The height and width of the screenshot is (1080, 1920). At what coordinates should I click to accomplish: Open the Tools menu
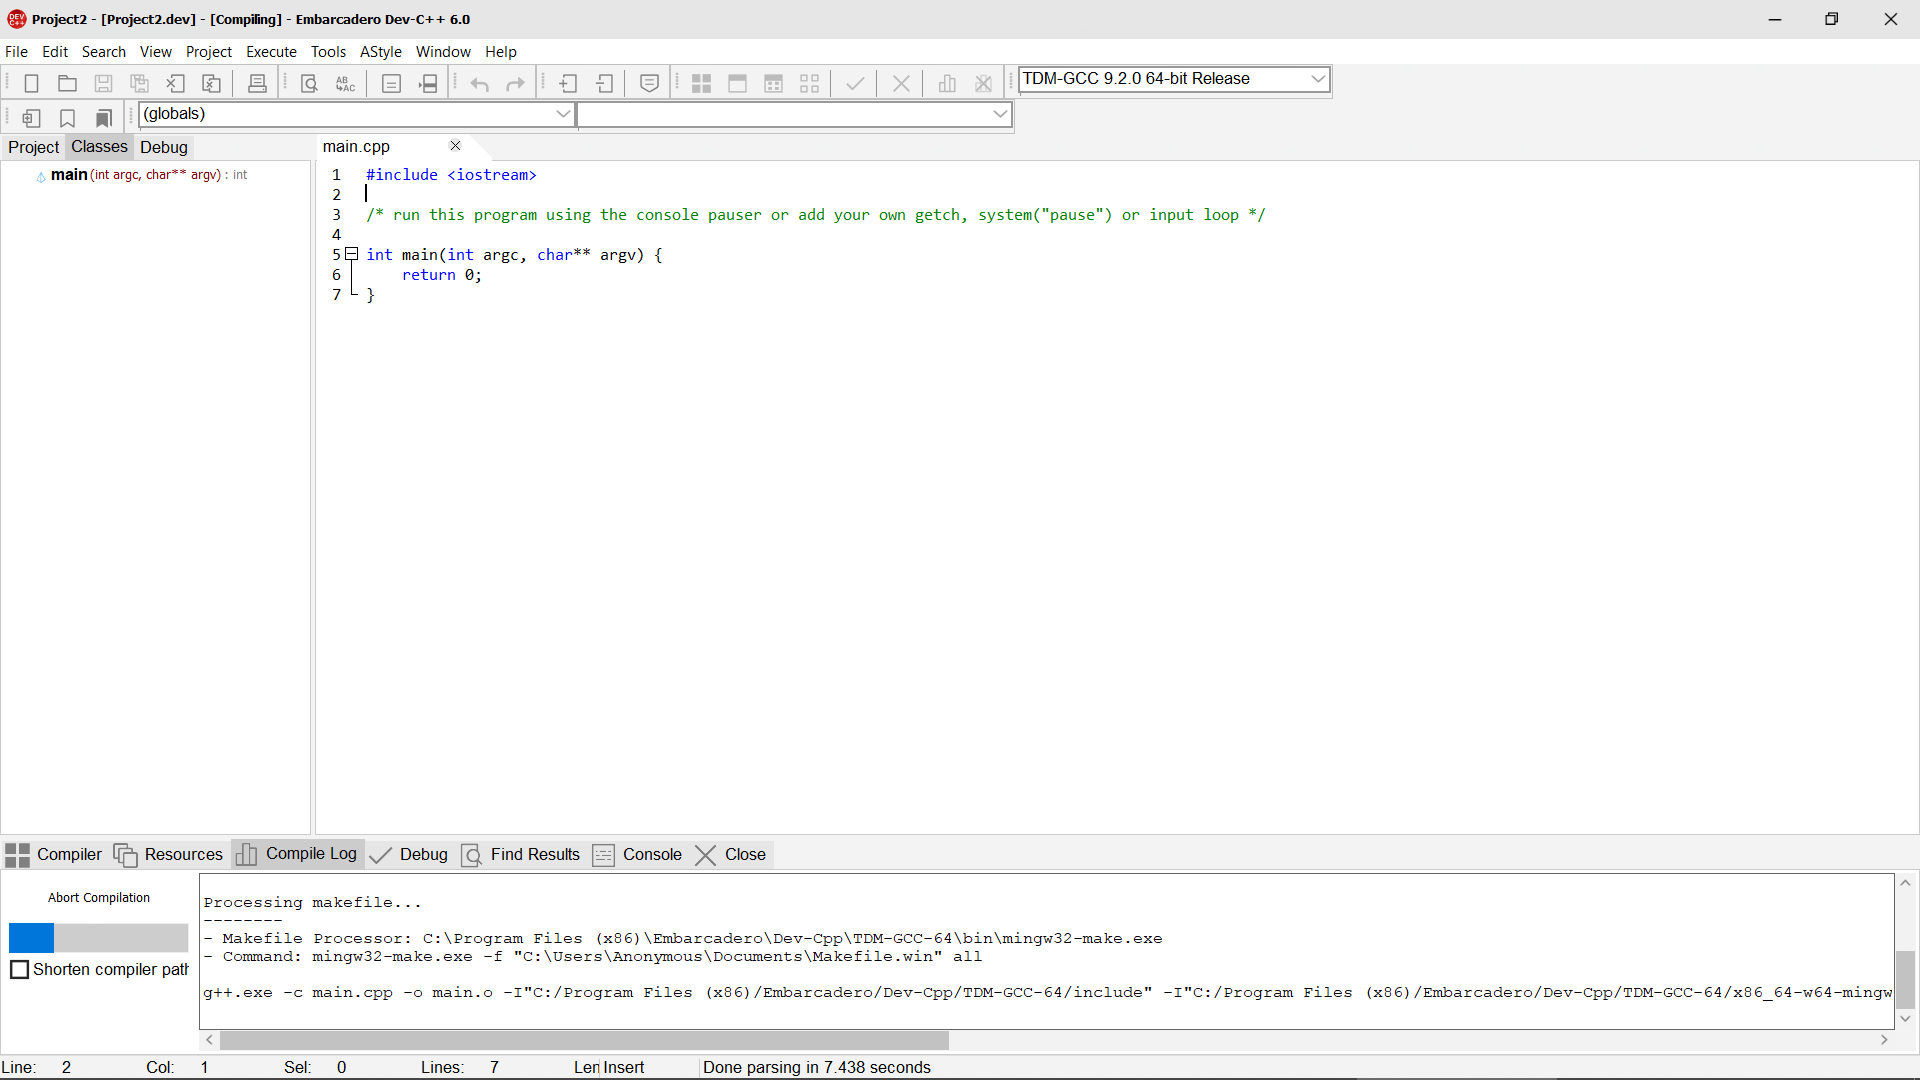coord(328,52)
